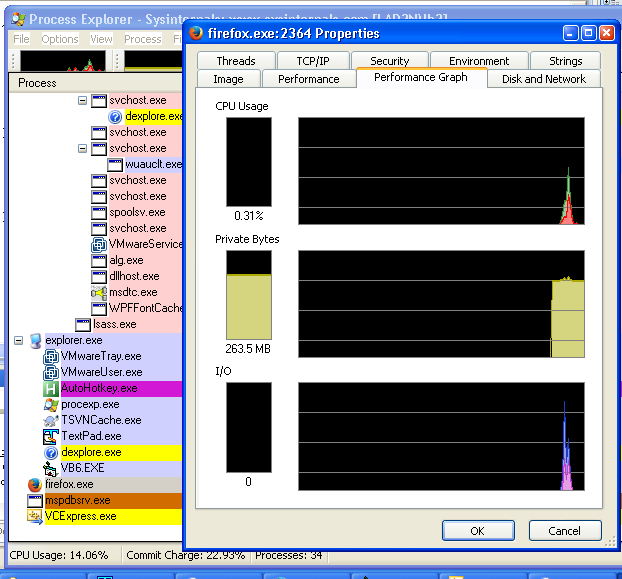Collapse the svchost.exe node containing dexplore.exe
622x579 pixels.
[x=83, y=100]
